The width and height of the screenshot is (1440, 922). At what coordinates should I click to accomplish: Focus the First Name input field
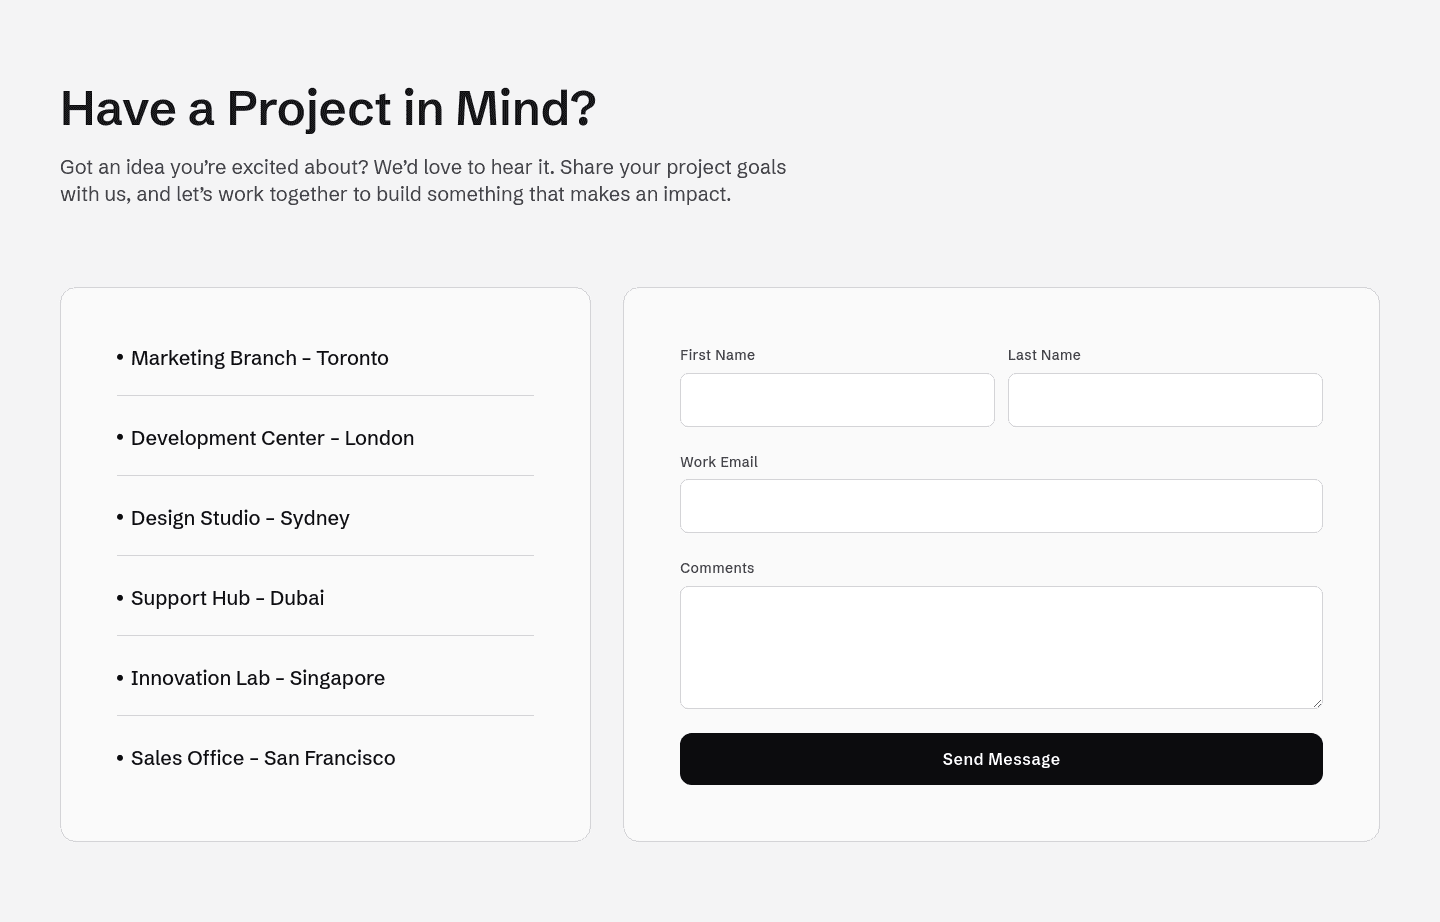(x=837, y=400)
